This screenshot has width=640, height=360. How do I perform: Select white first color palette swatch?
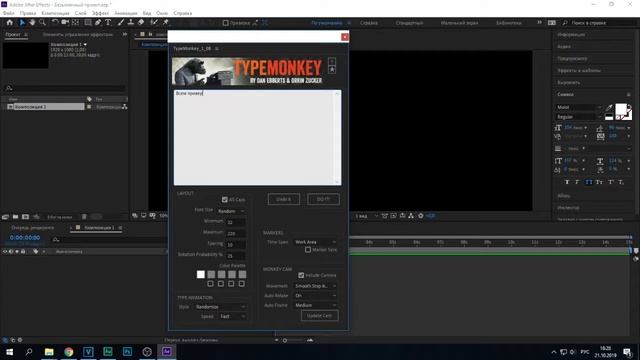coord(200,274)
